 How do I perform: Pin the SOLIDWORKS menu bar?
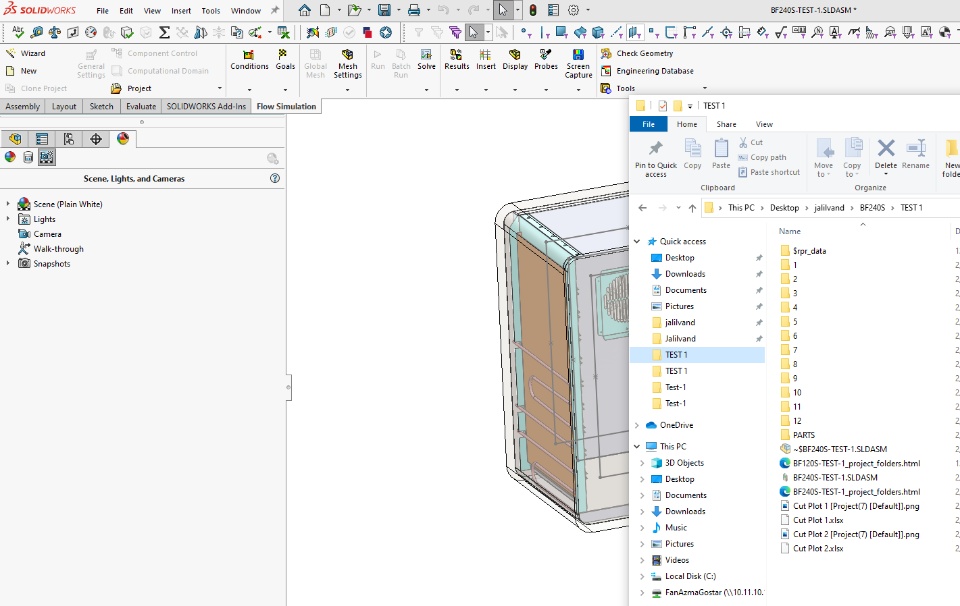275,10
